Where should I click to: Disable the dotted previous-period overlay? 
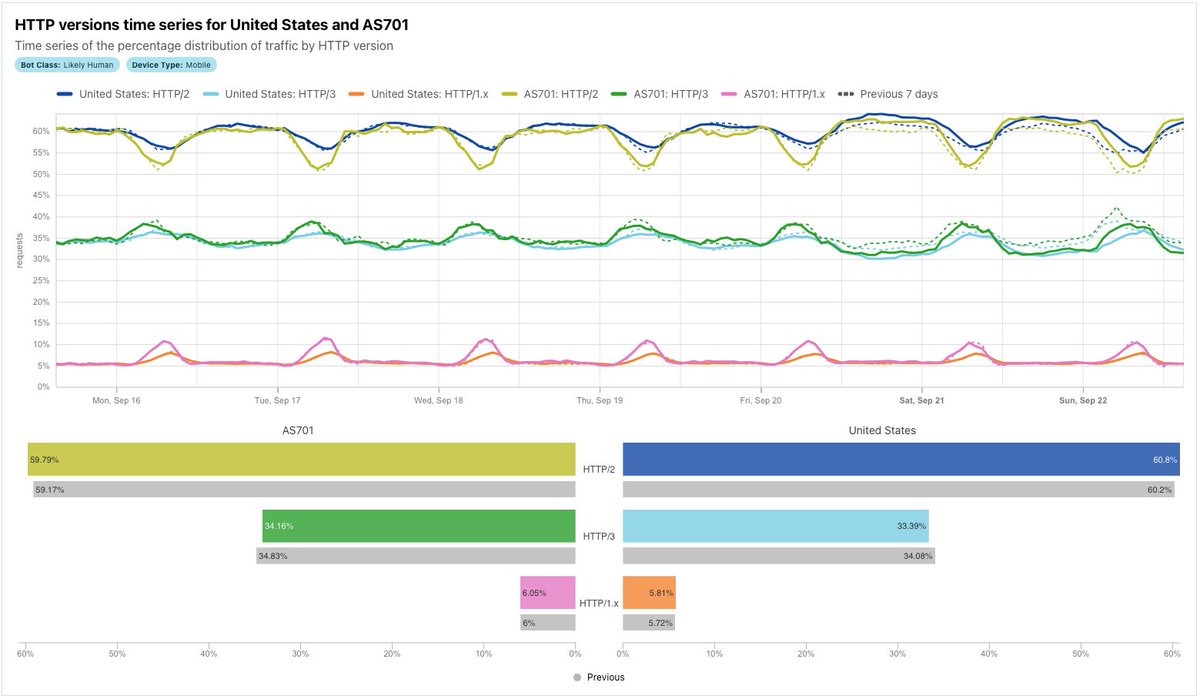click(890, 93)
